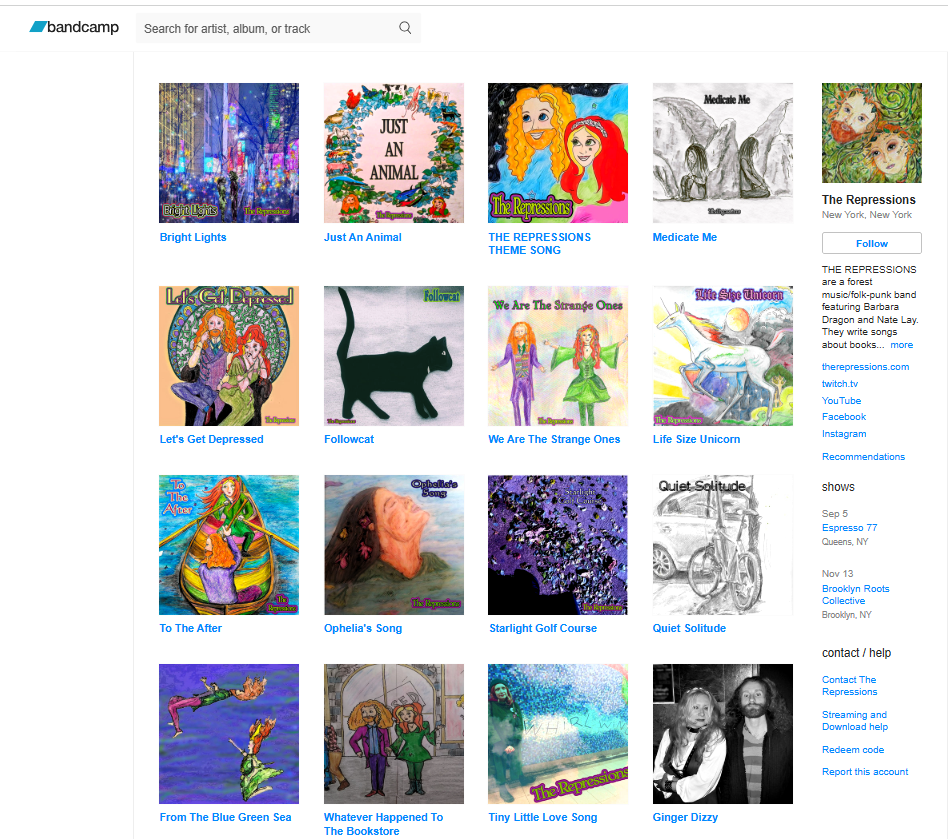The height and width of the screenshot is (839, 948).
Task: Open the Just An Animal cover art
Action: pyautogui.click(x=394, y=153)
